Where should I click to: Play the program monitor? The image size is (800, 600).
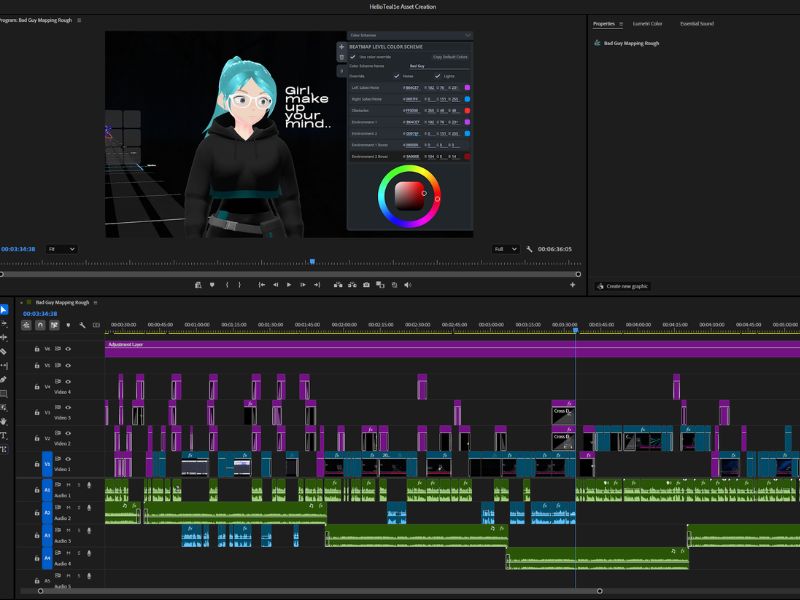point(289,285)
